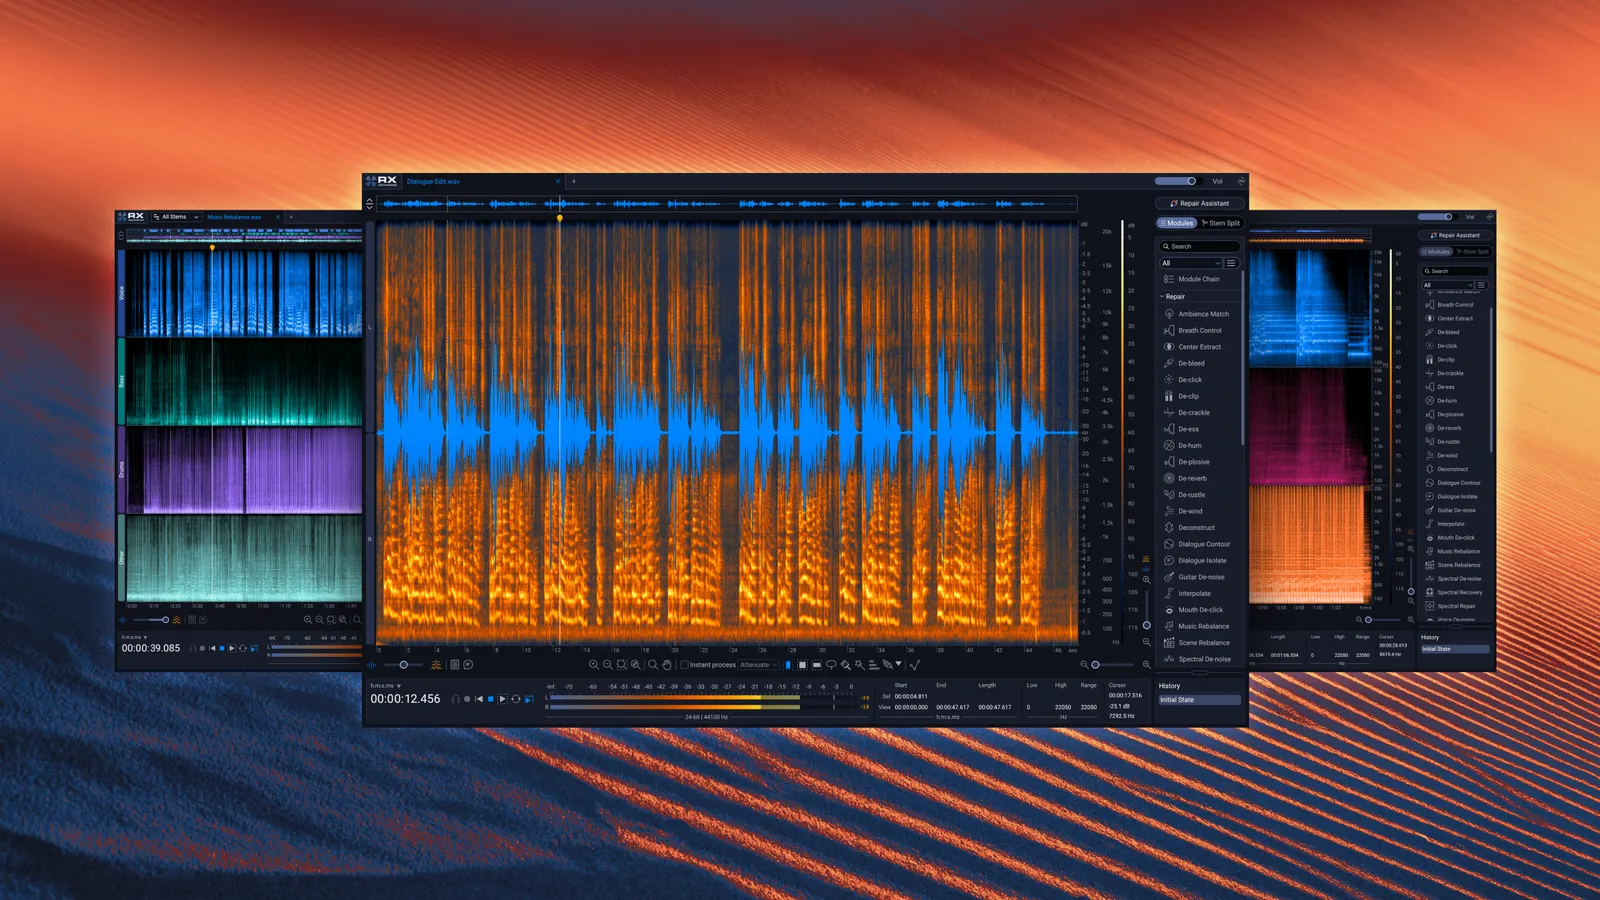Screen dimensions: 1600x900
Task: Open the Breath Control module
Action: 1193,330
